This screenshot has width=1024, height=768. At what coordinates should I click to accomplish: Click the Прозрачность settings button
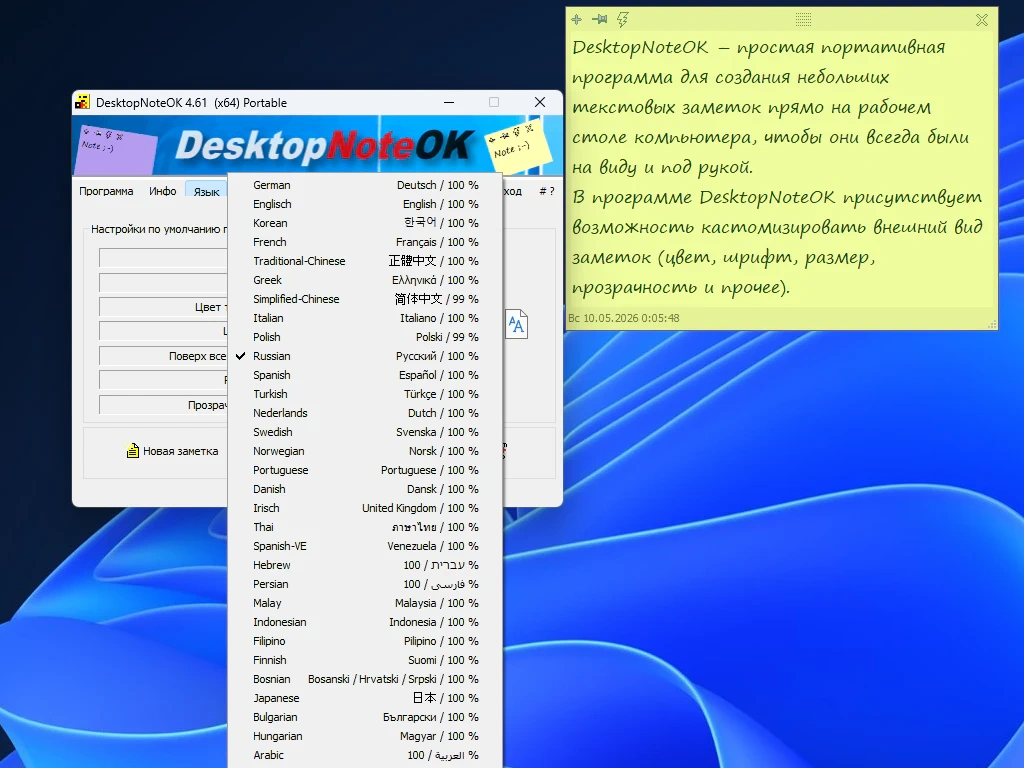tap(163, 405)
